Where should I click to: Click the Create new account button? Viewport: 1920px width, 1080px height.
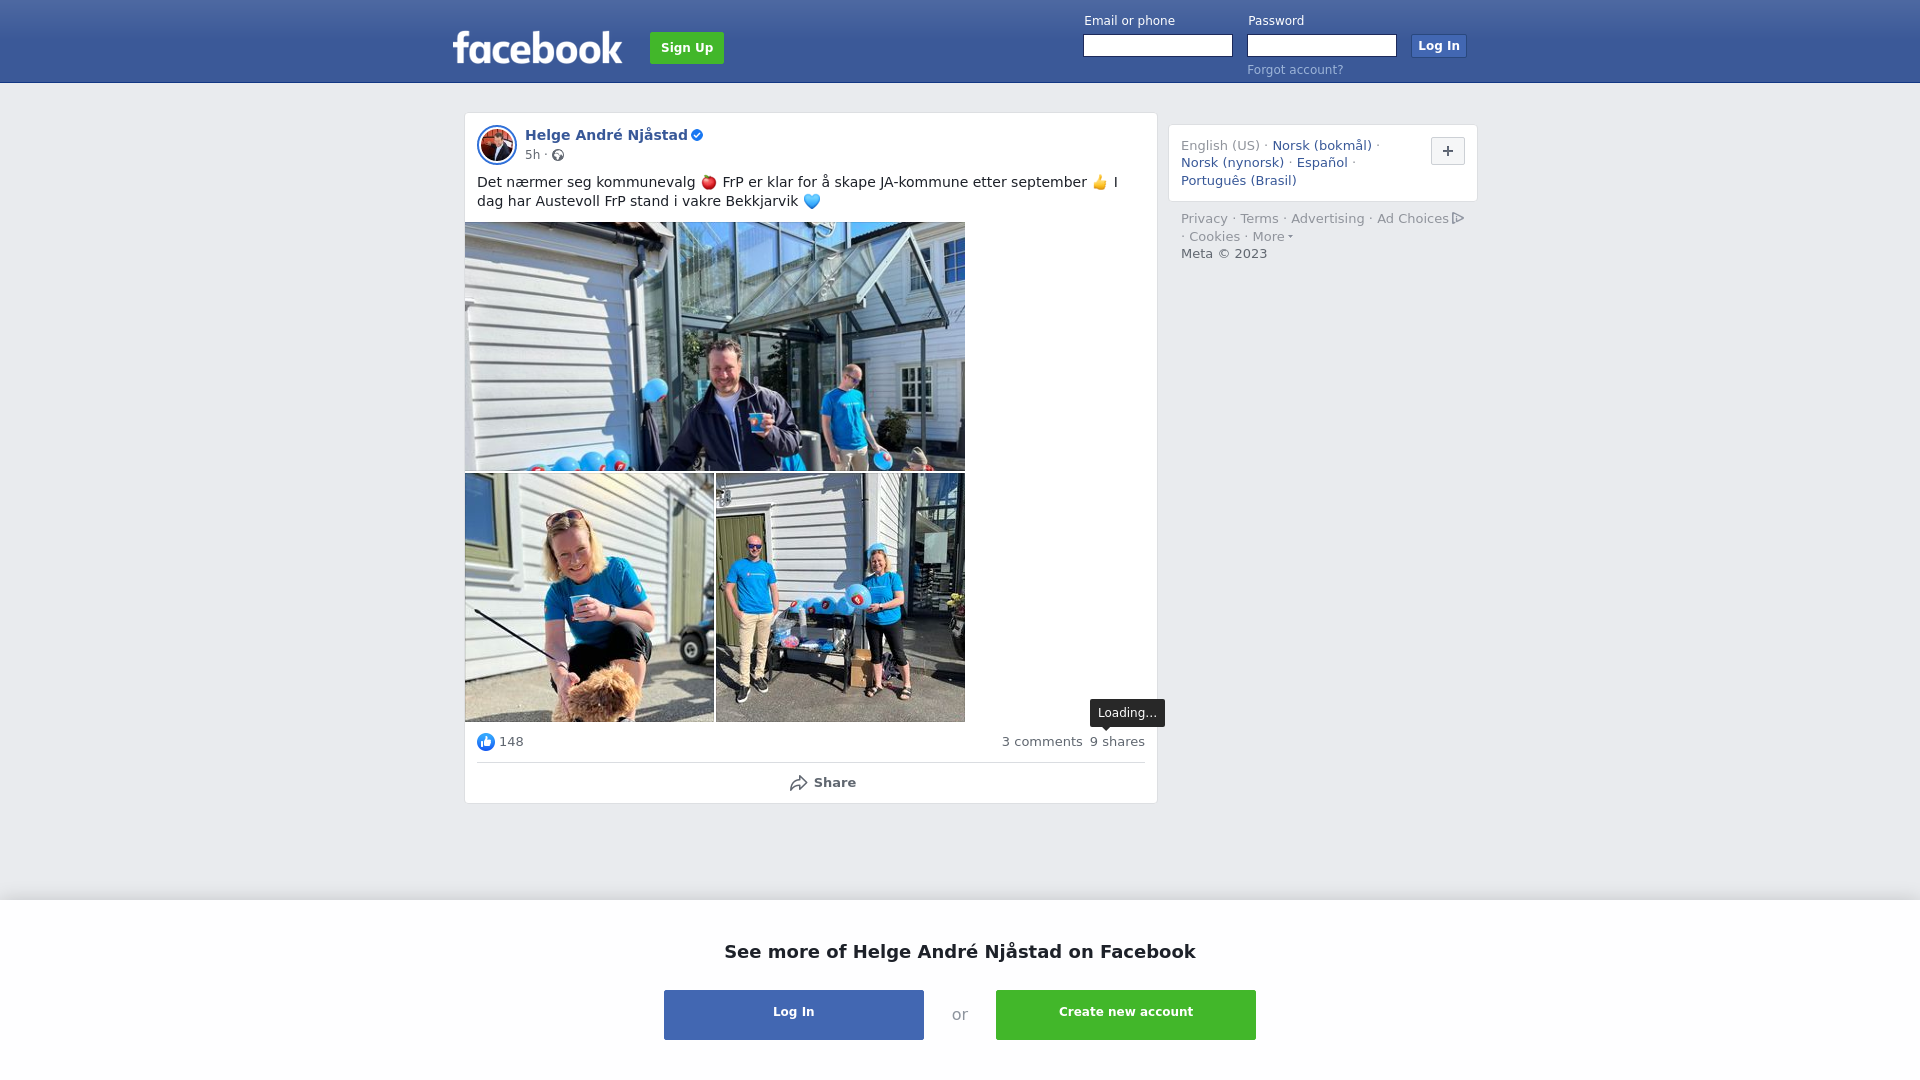pyautogui.click(x=1126, y=1015)
